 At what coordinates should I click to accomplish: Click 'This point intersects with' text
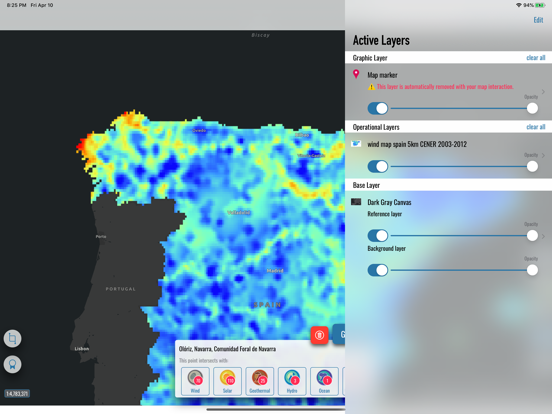click(x=203, y=360)
